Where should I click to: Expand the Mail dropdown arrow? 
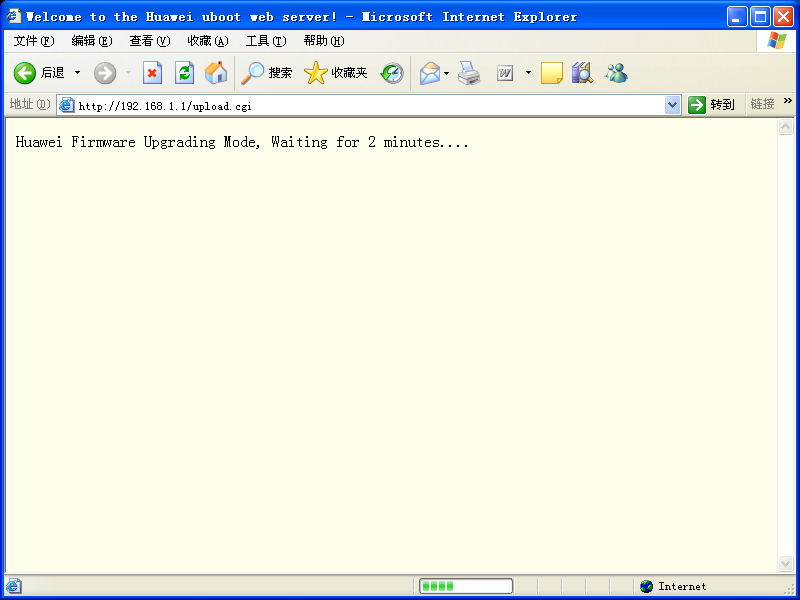pyautogui.click(x=446, y=73)
